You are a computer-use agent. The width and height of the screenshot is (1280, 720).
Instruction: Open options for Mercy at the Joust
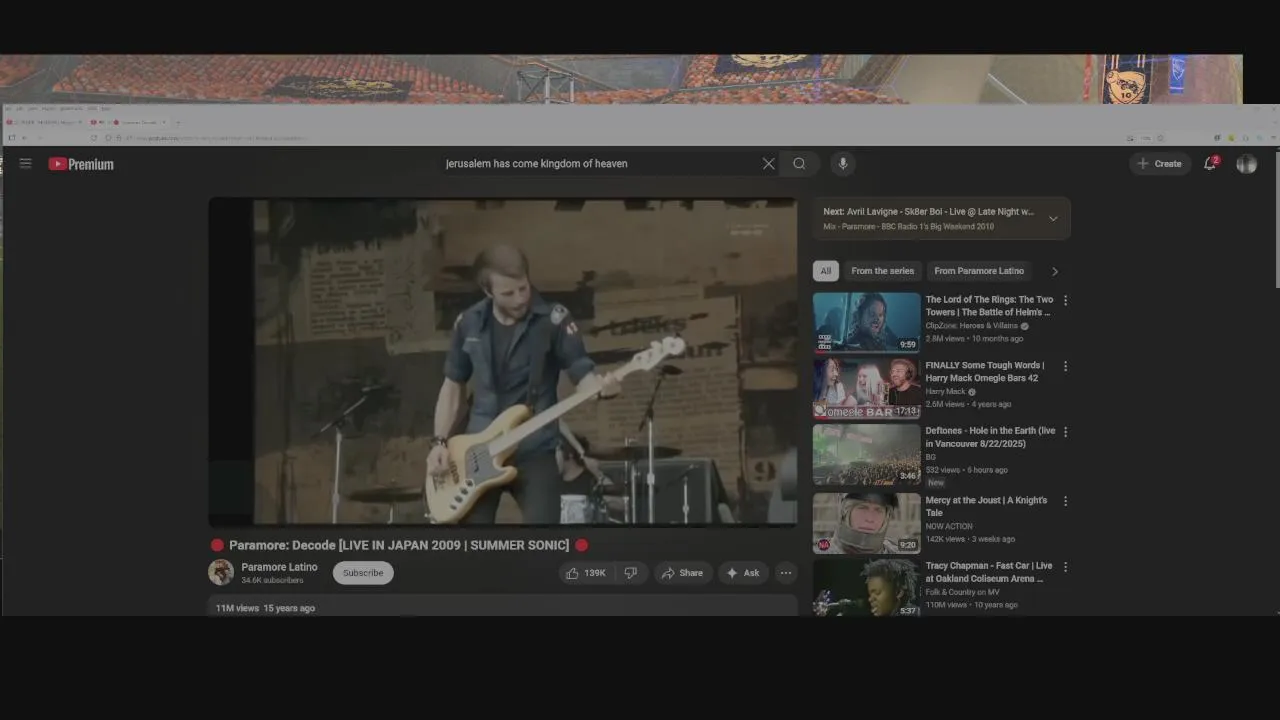tap(1065, 501)
